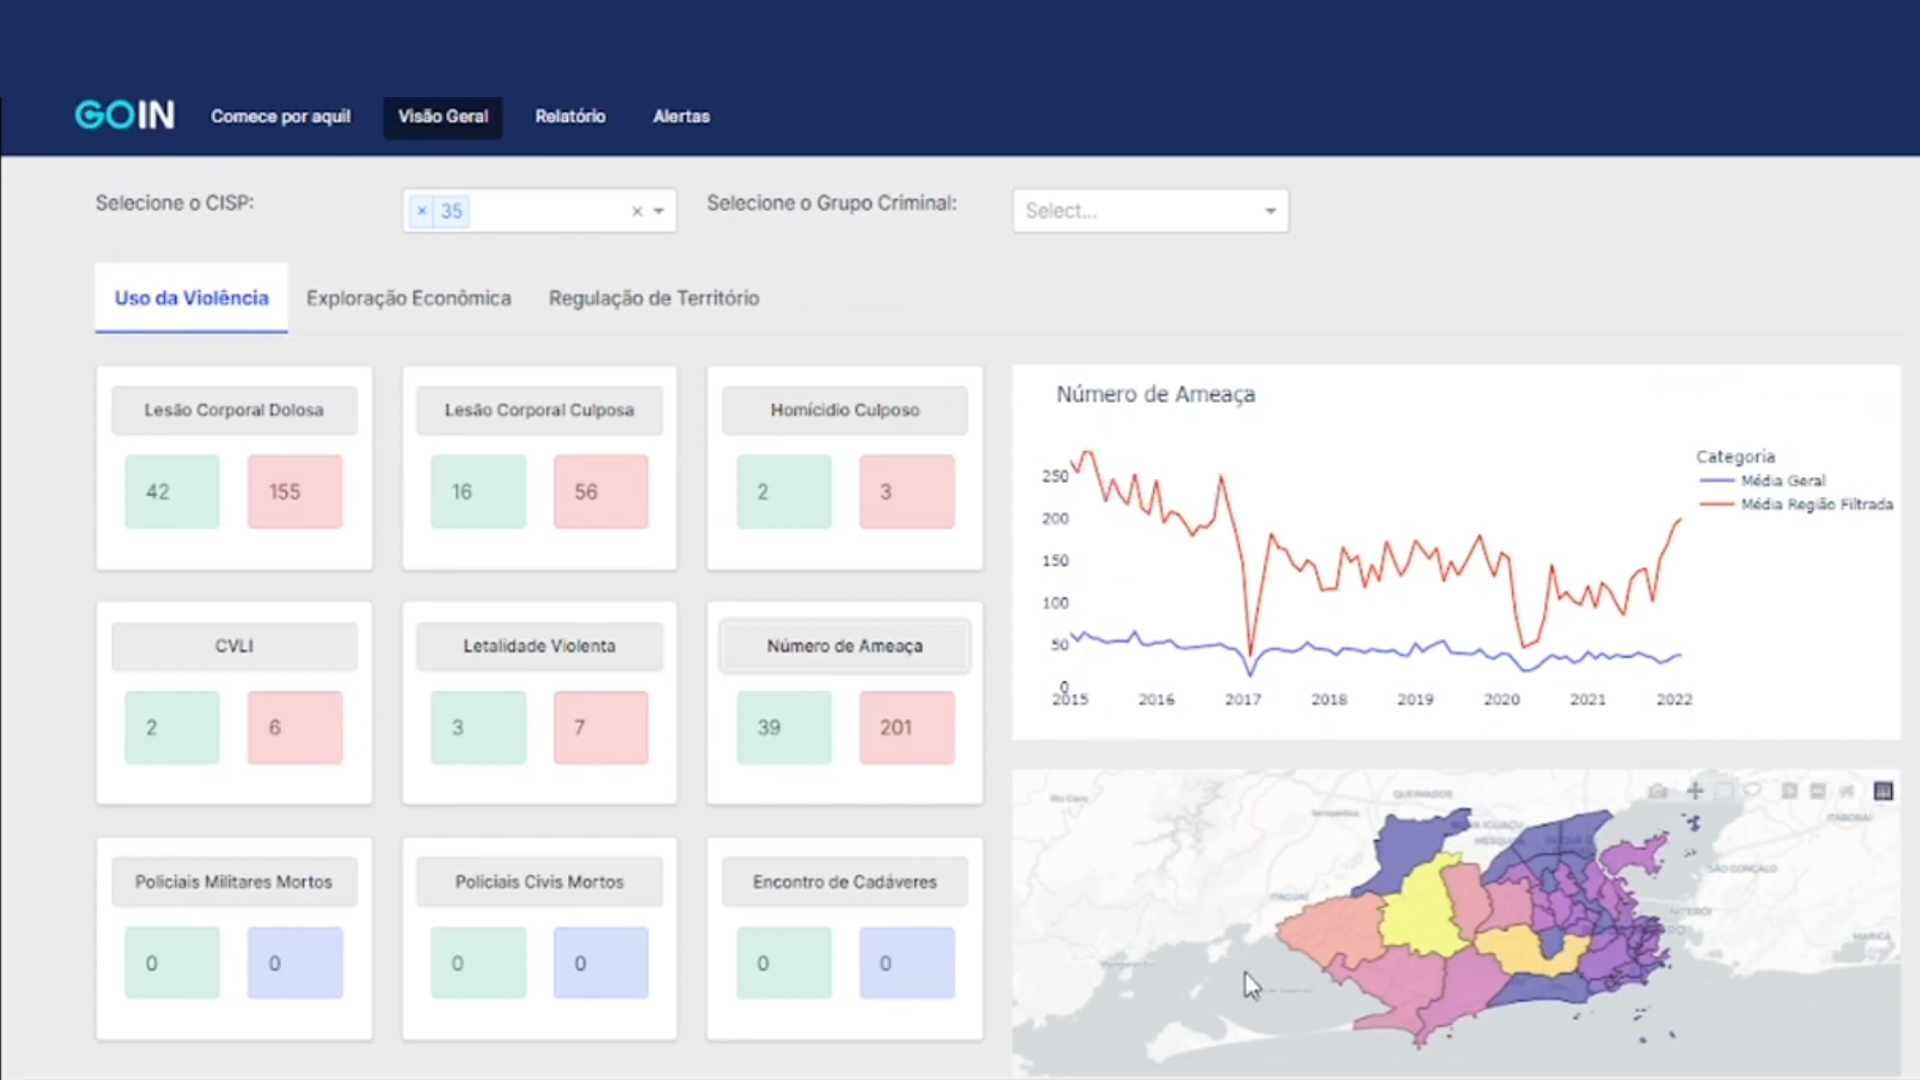
Task: Open the Comece por aqui page
Action: point(281,117)
